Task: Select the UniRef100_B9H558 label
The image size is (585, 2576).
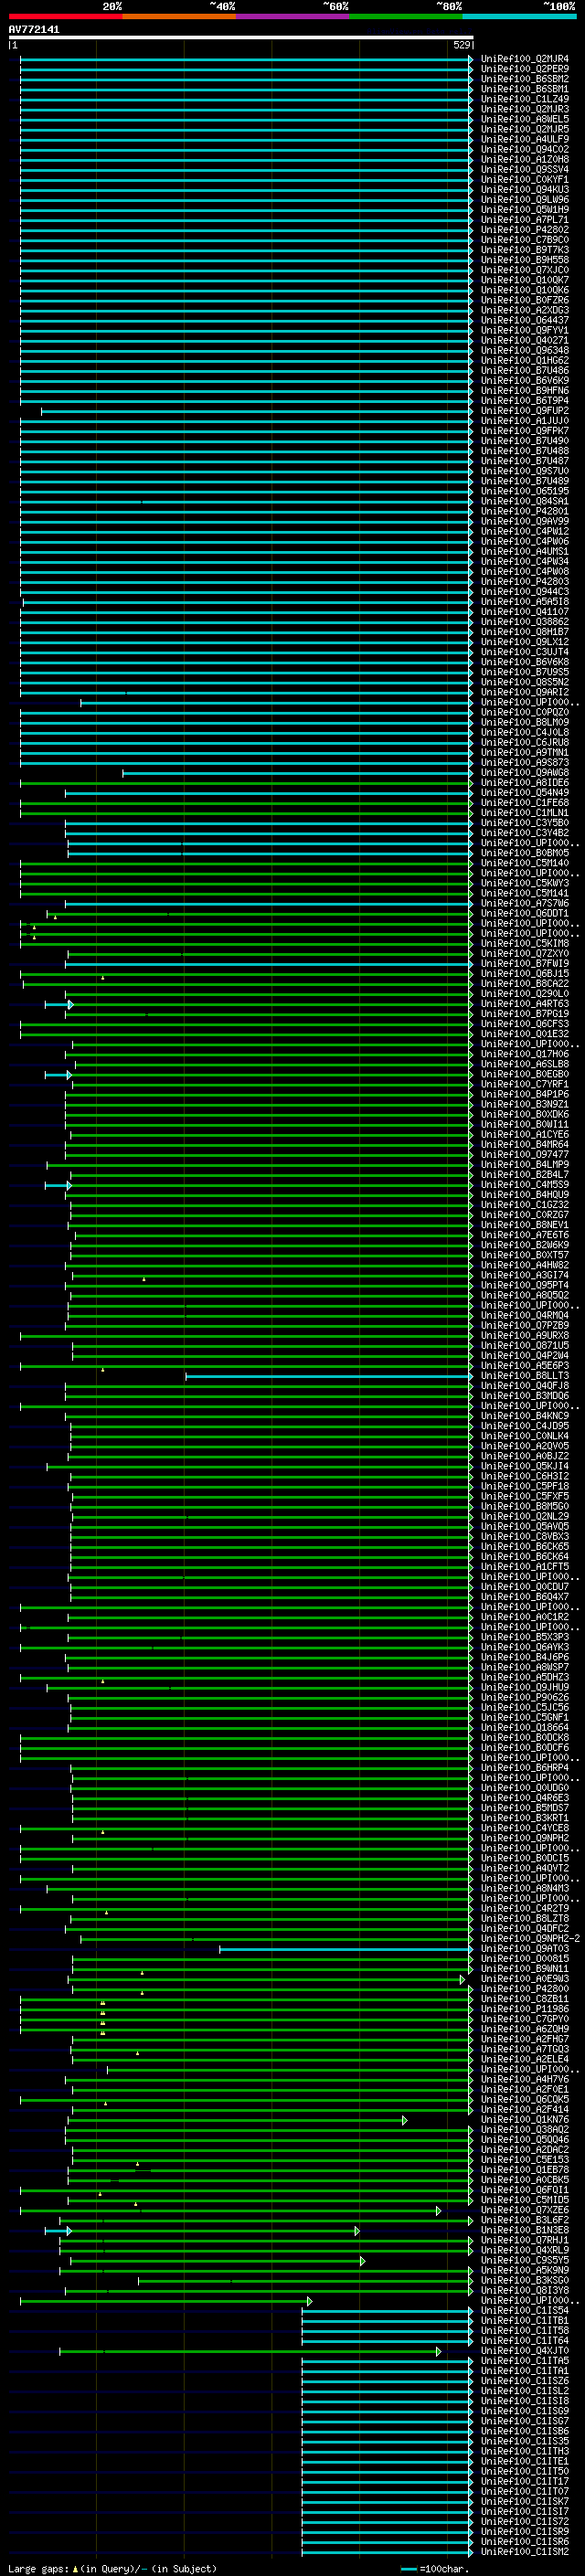Action: tap(525, 260)
